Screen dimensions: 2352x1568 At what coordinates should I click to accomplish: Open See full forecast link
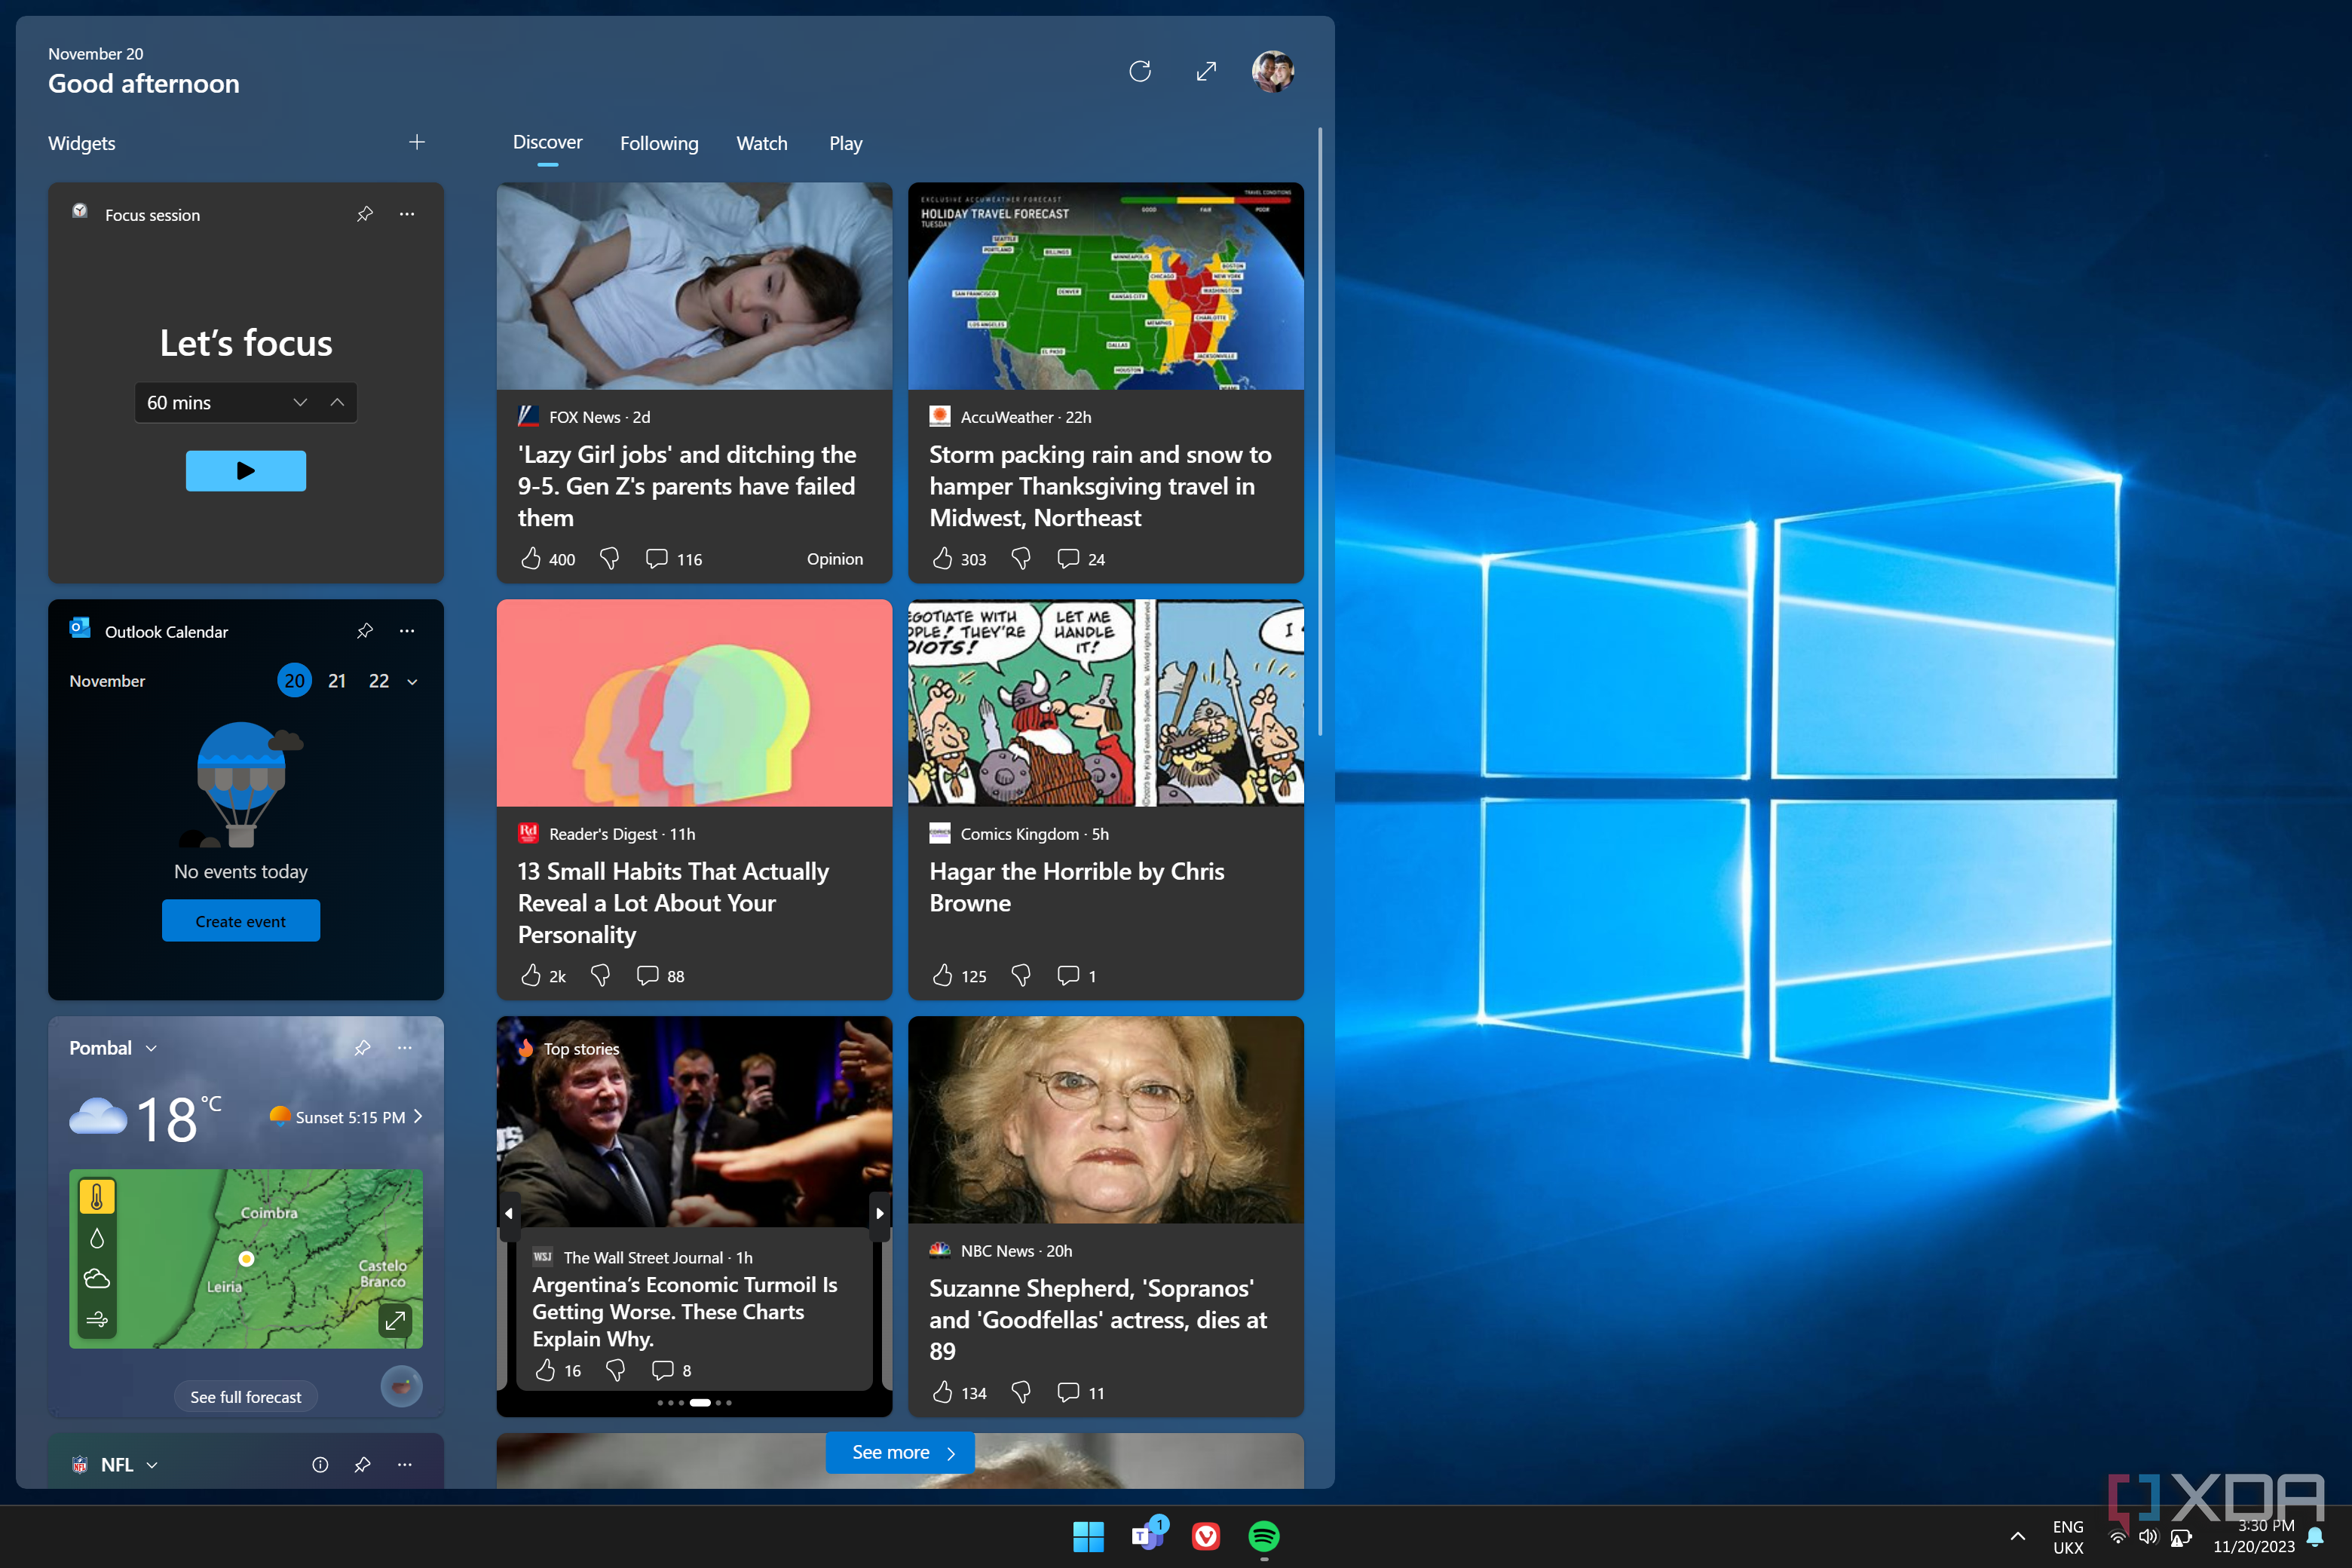245,1397
